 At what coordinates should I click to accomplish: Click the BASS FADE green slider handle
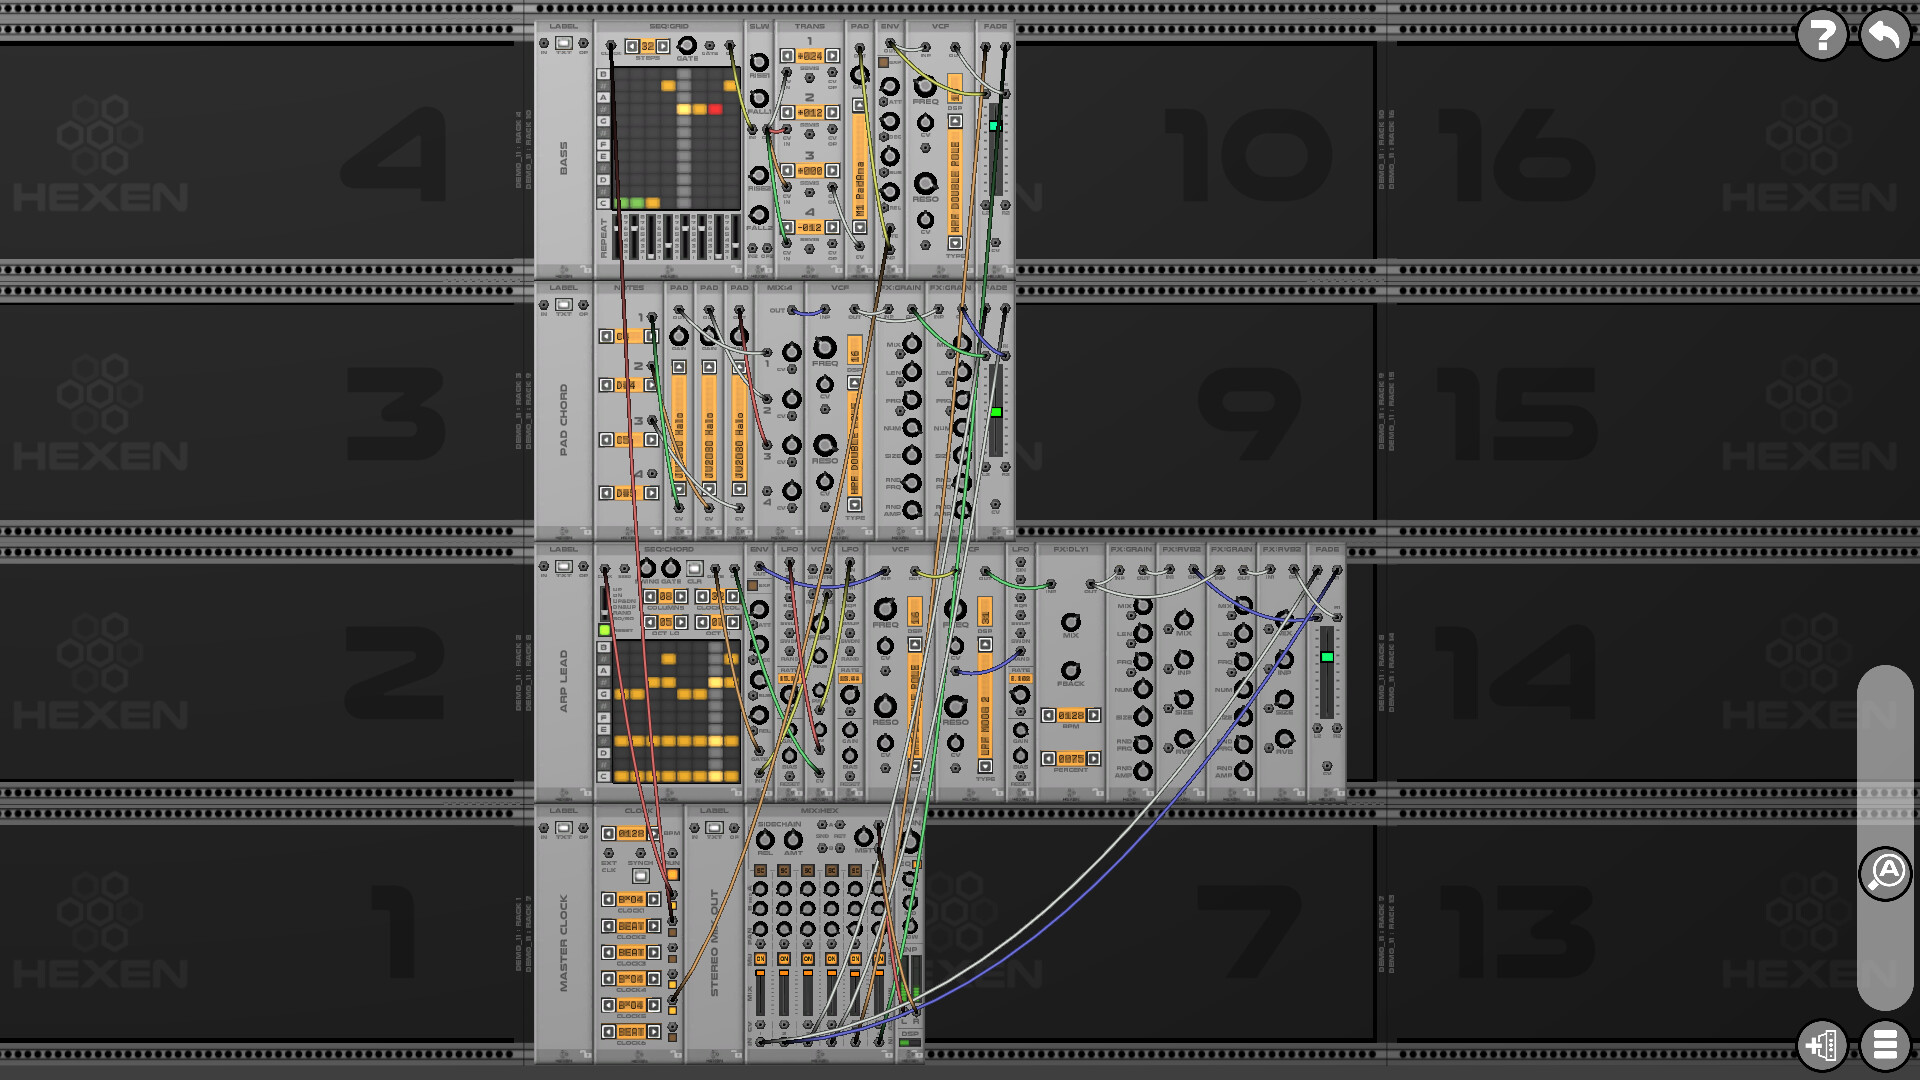994,126
